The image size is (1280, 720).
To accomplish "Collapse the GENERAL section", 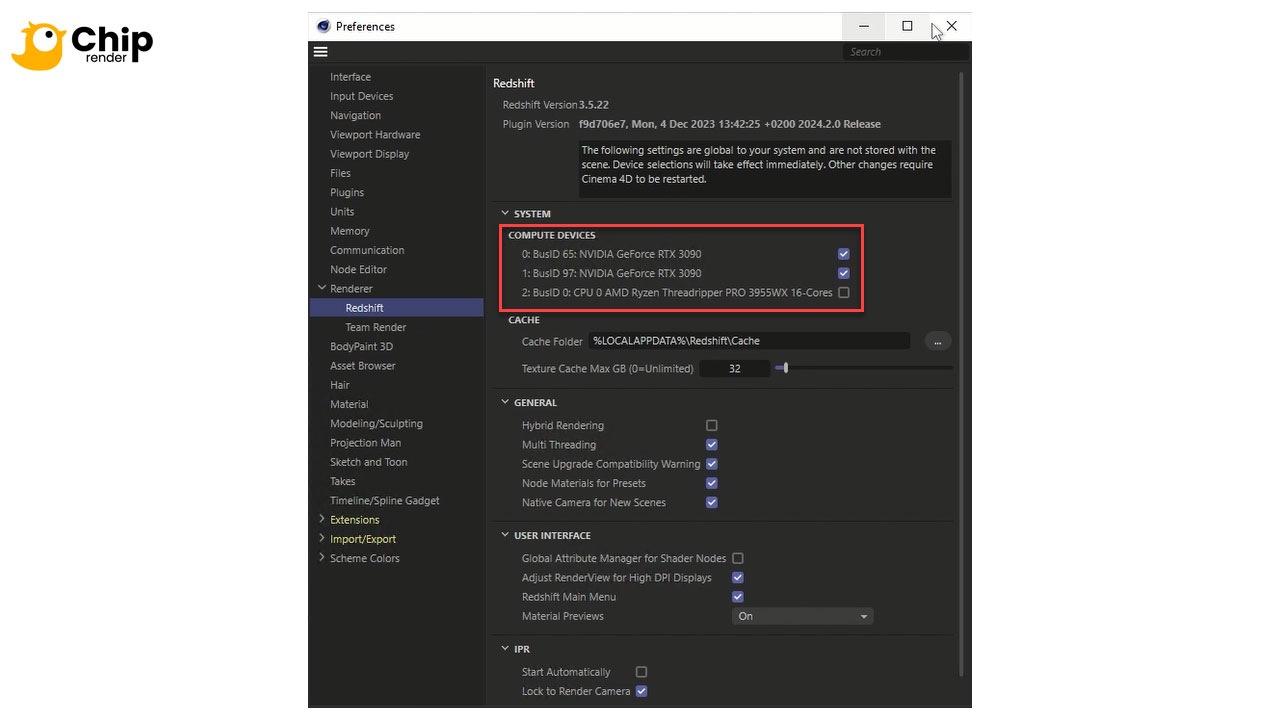I will [505, 402].
